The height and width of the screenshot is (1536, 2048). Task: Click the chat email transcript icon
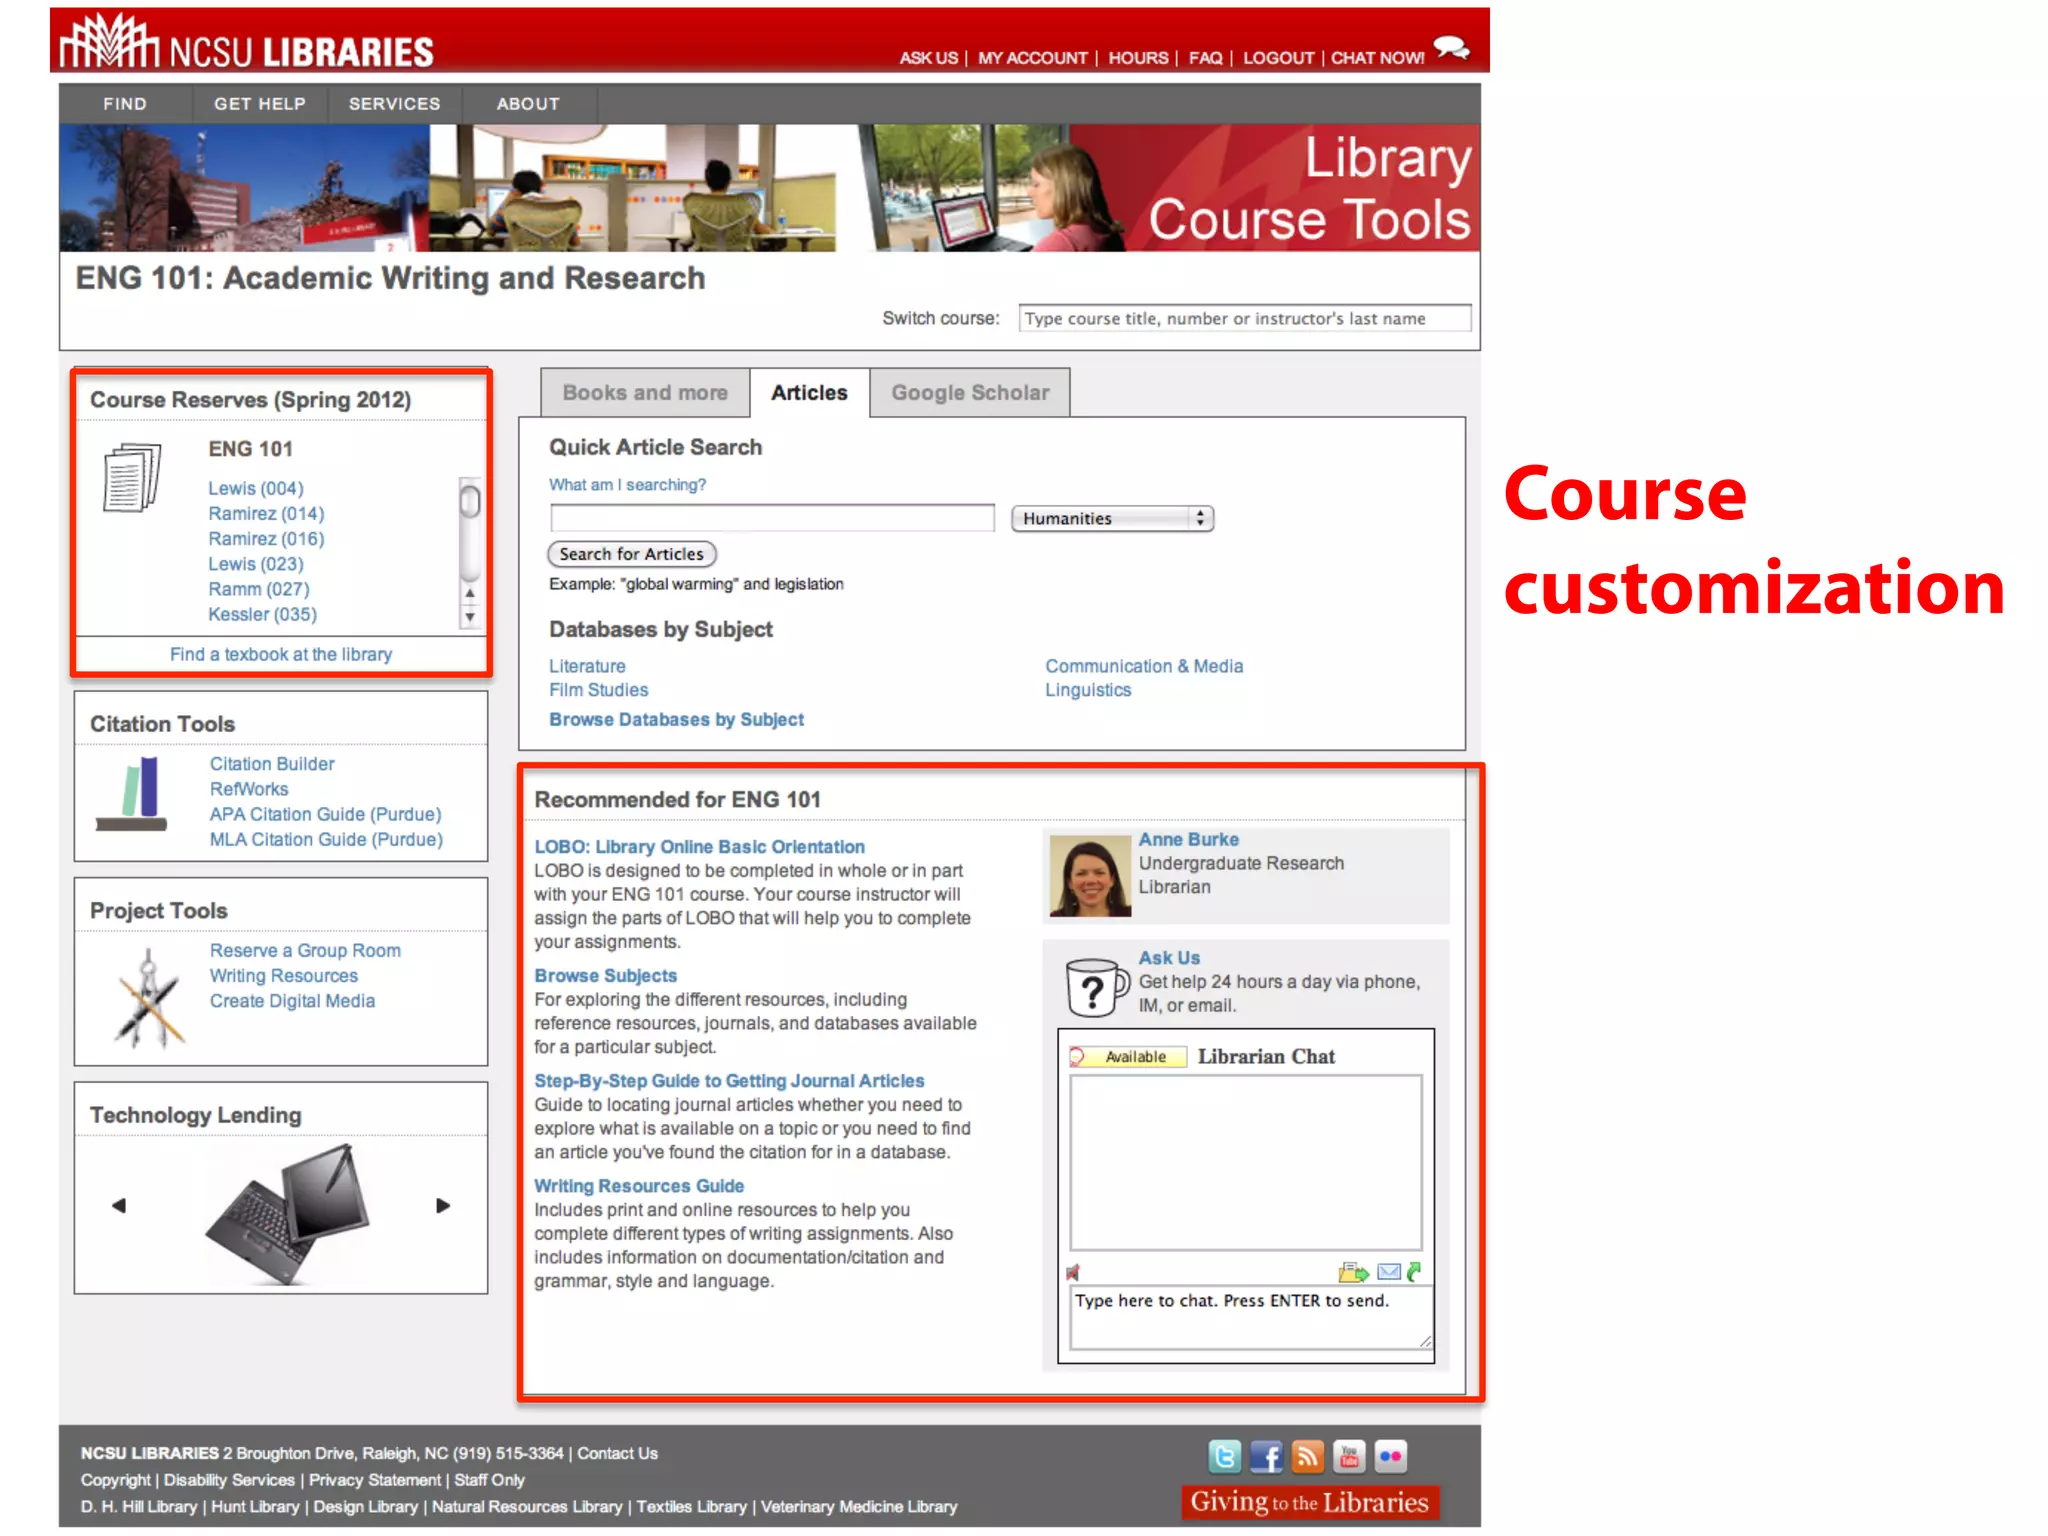click(x=1389, y=1272)
